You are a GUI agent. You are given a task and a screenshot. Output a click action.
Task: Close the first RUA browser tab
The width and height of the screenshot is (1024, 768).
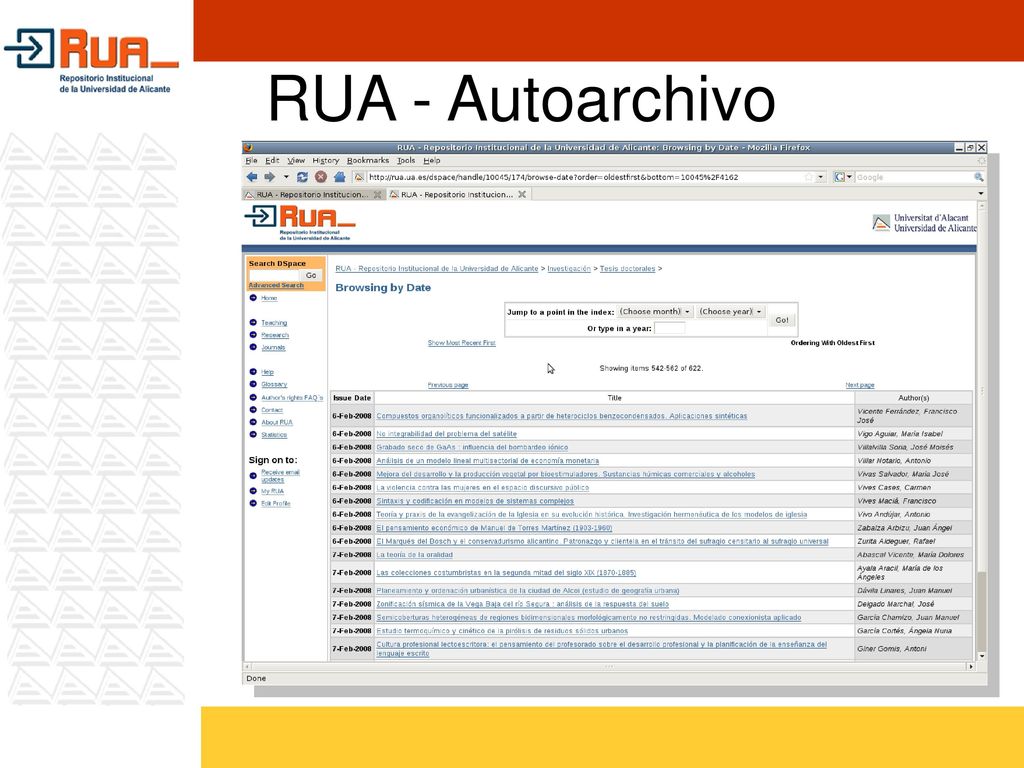pyautogui.click(x=377, y=195)
